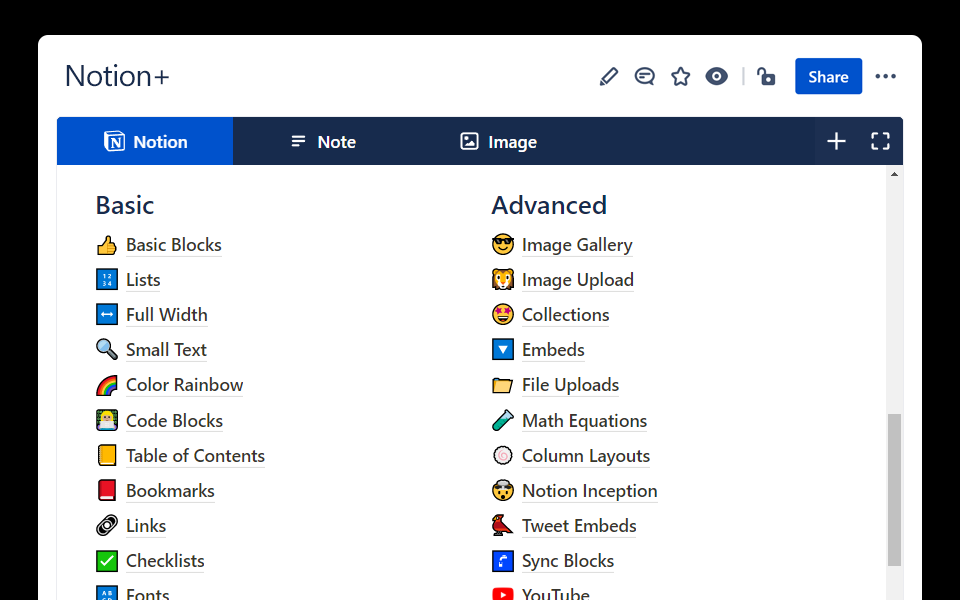Open the Sync Blocks link

pyautogui.click(x=568, y=560)
